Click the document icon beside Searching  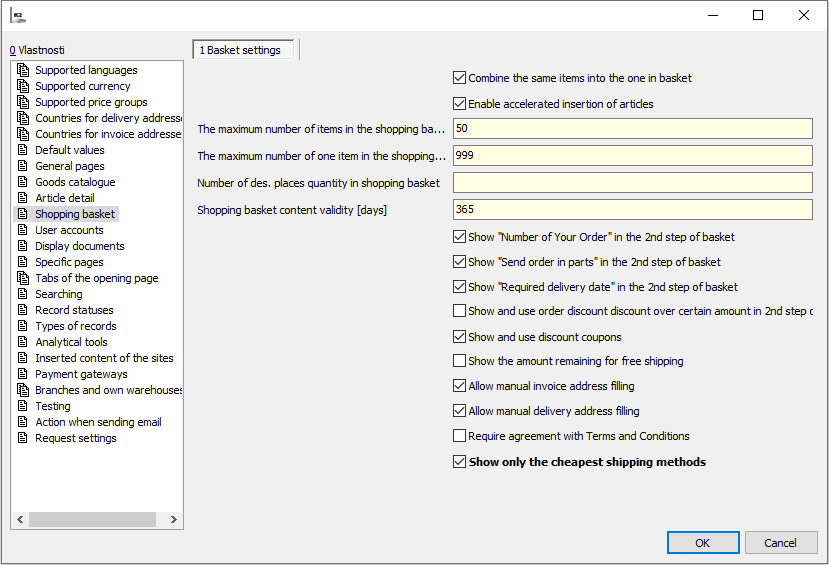pyautogui.click(x=24, y=294)
